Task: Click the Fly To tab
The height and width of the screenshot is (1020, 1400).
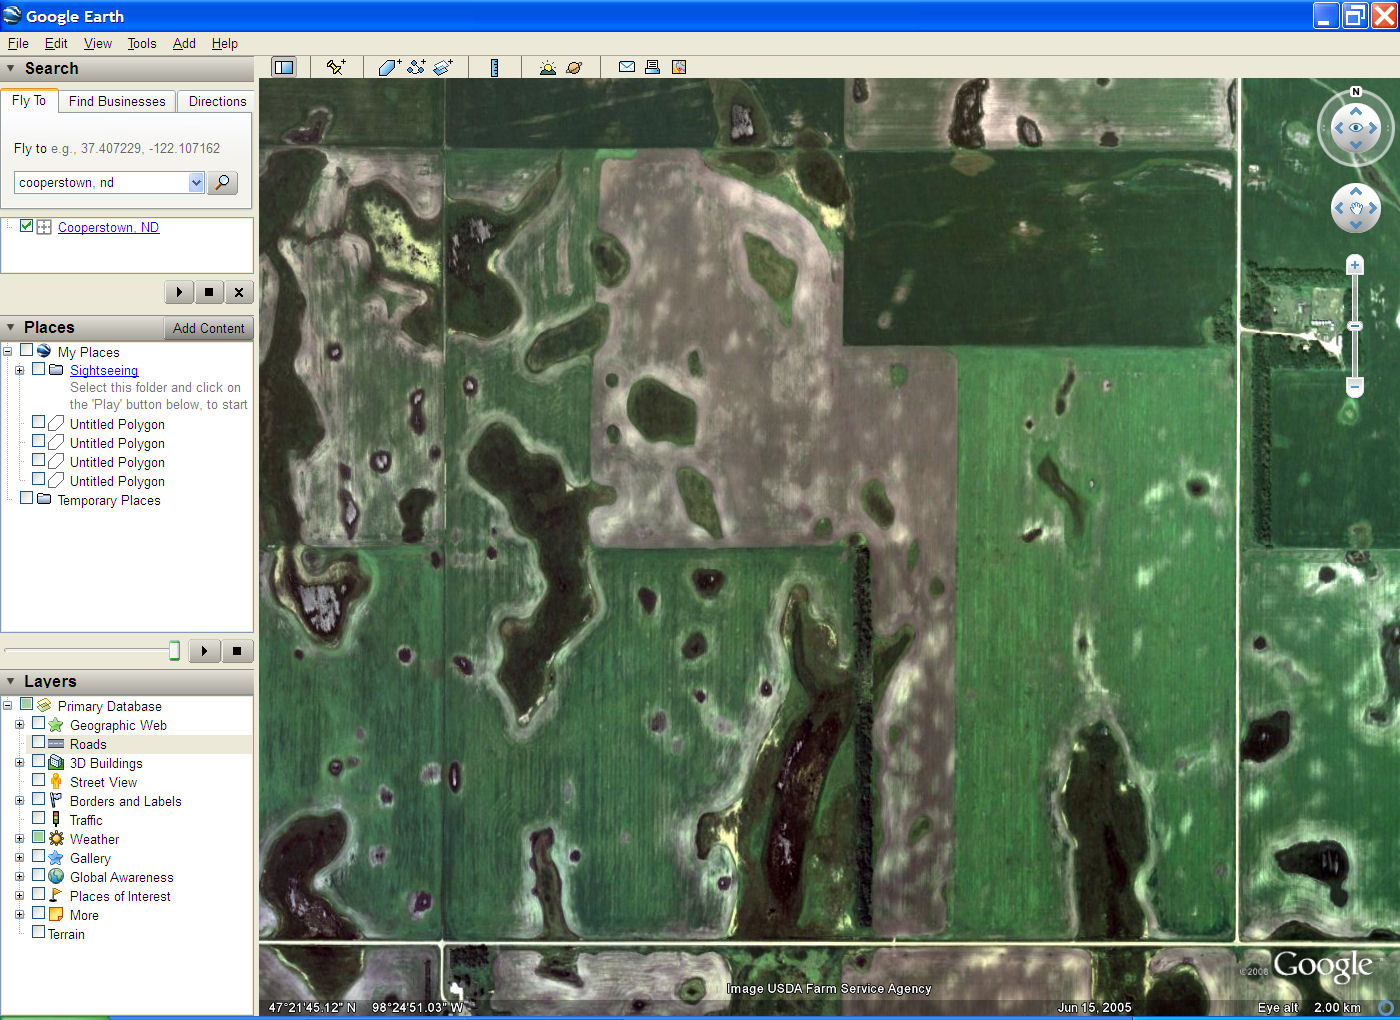Action: tap(29, 100)
